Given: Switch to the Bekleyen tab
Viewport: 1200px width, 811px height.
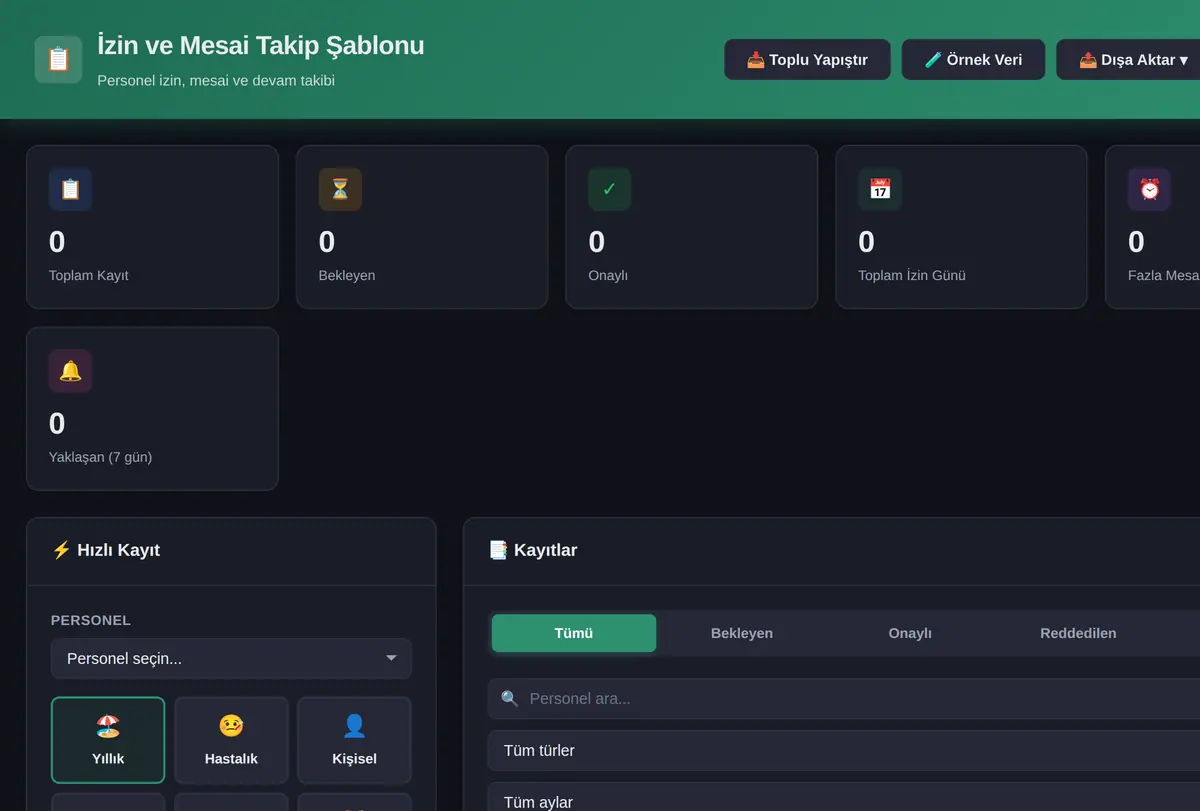Looking at the screenshot, I should [742, 633].
